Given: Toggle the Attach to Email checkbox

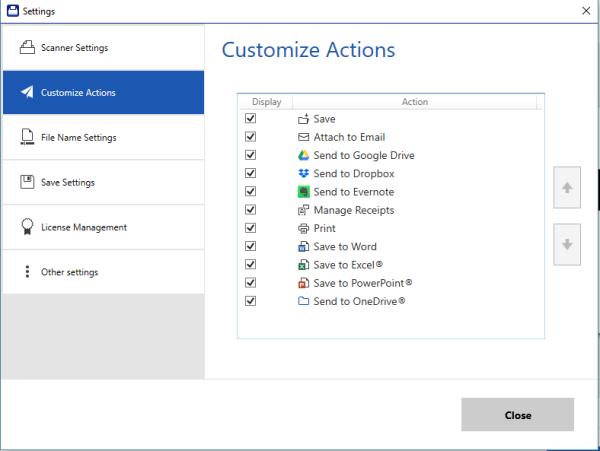Looking at the screenshot, I should [x=251, y=137].
